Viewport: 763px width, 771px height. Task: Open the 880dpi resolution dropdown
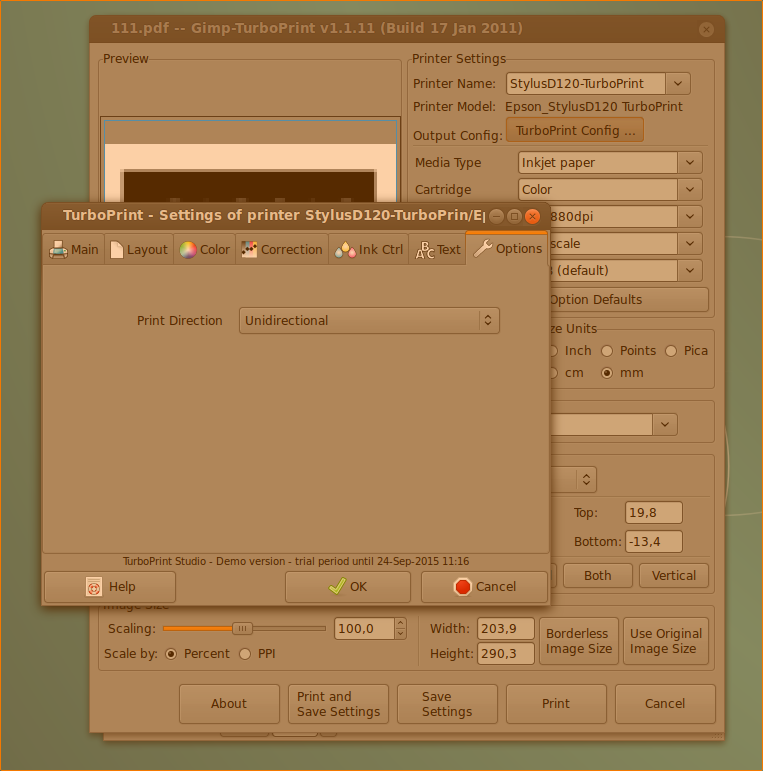point(690,216)
